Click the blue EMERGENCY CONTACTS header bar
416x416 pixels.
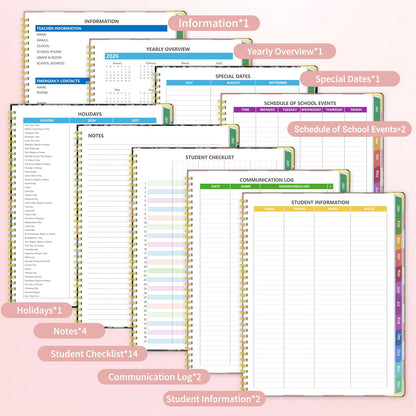pos(63,81)
